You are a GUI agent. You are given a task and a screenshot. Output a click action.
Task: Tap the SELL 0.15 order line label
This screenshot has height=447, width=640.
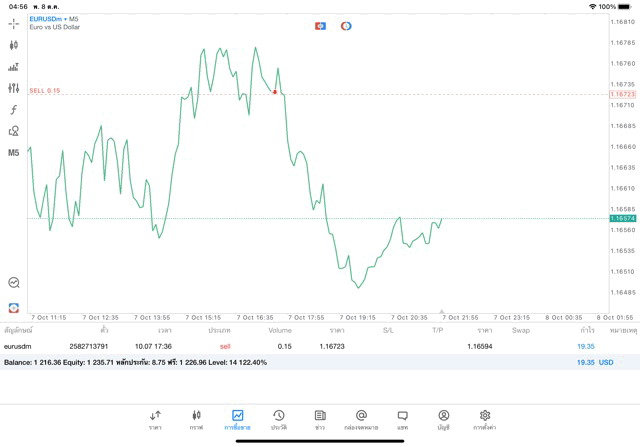click(45, 91)
